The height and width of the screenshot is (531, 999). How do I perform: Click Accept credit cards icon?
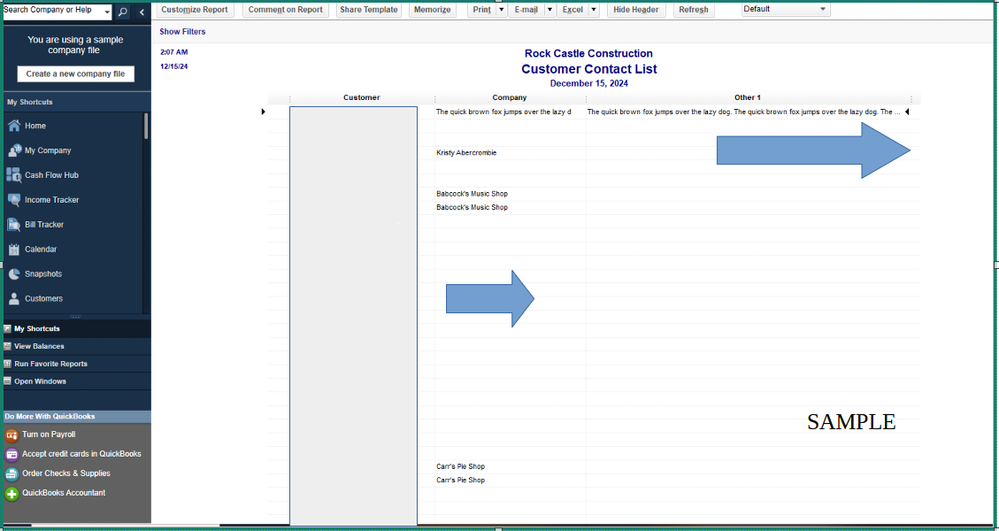pos(11,455)
